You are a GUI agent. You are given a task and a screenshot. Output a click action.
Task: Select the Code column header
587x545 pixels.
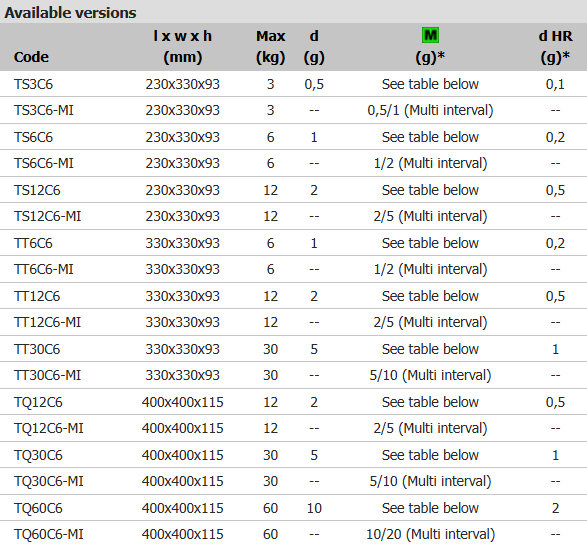click(31, 57)
